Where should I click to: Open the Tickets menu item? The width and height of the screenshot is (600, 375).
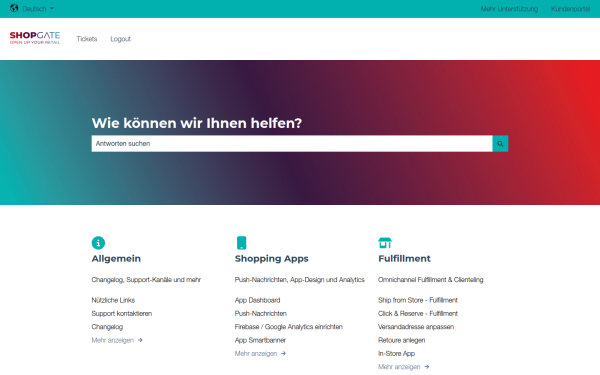point(87,39)
